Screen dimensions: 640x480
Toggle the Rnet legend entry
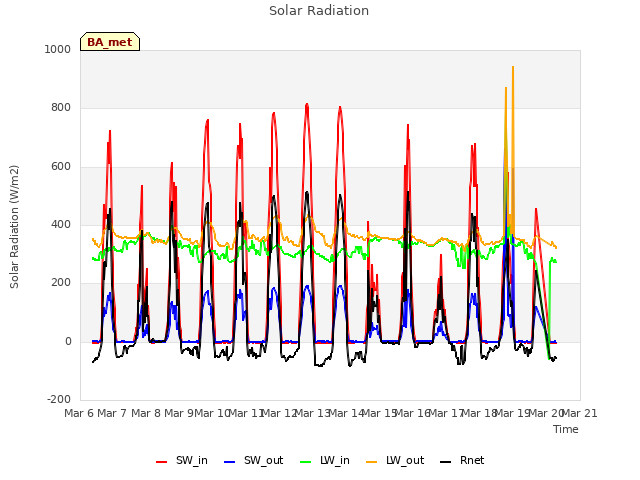[462, 461]
